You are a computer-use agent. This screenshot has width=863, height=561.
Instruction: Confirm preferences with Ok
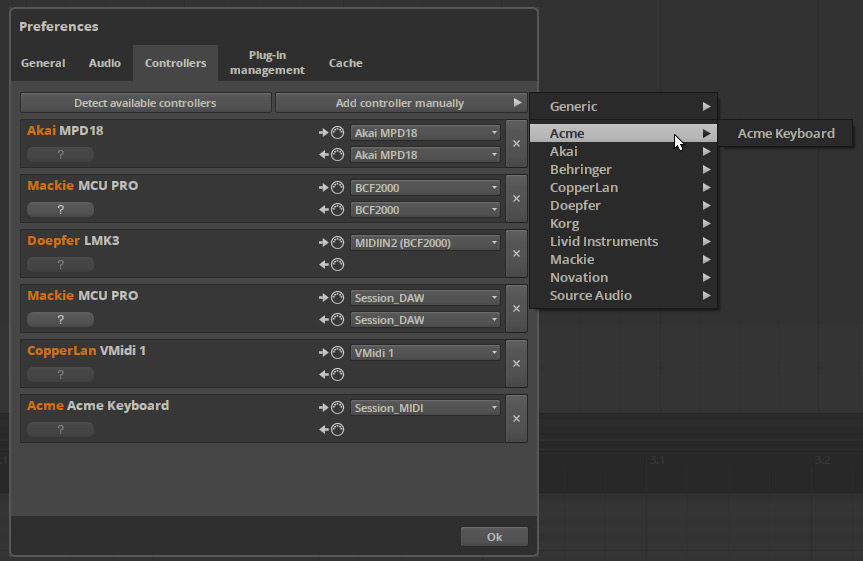(x=494, y=537)
